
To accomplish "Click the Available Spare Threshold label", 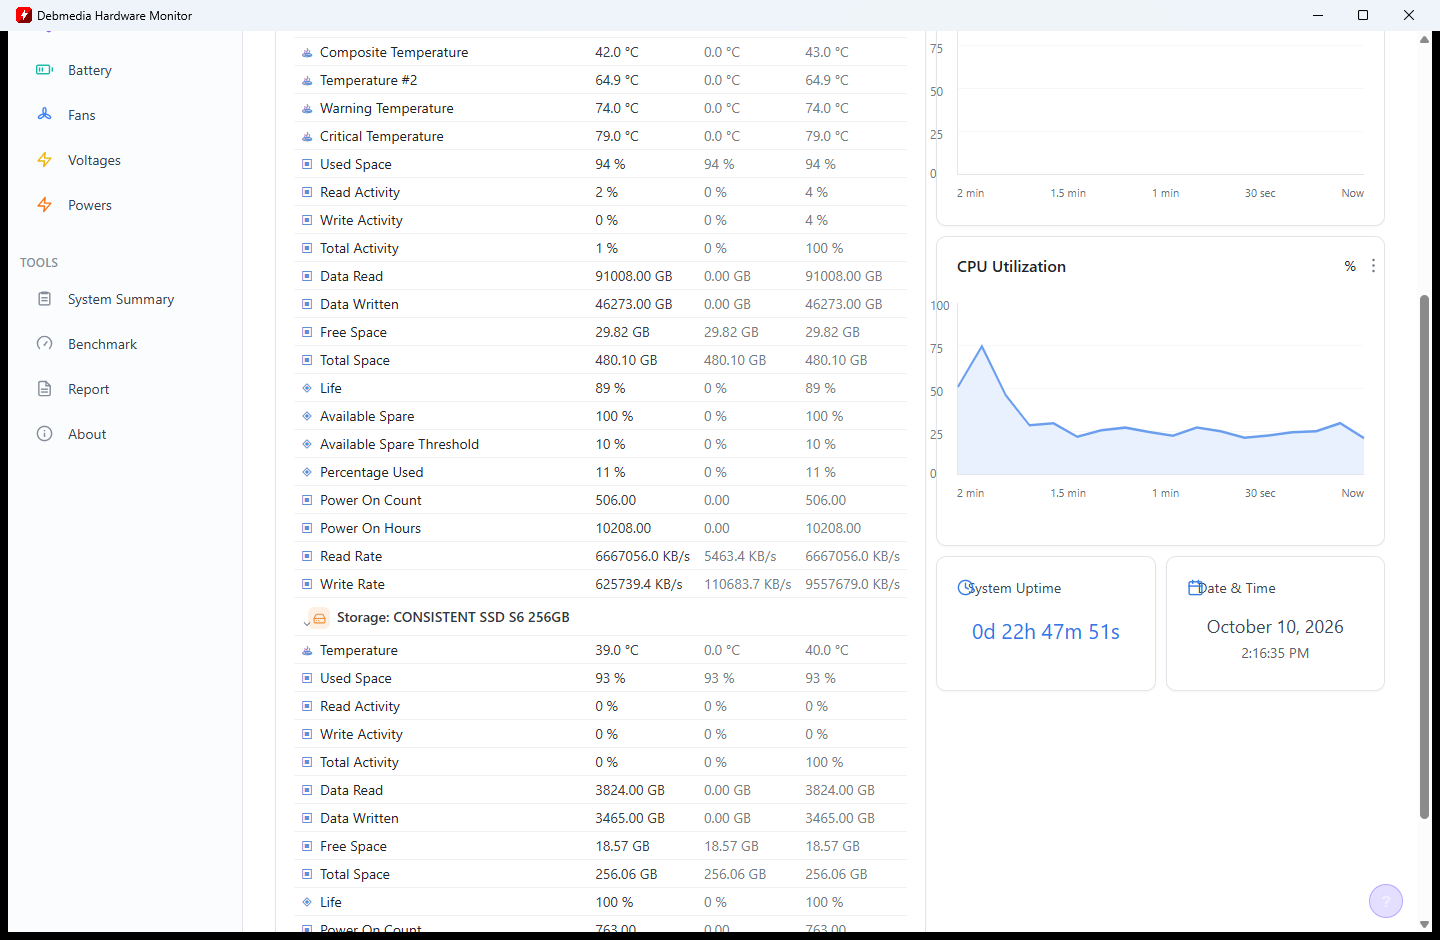I will coord(399,444).
